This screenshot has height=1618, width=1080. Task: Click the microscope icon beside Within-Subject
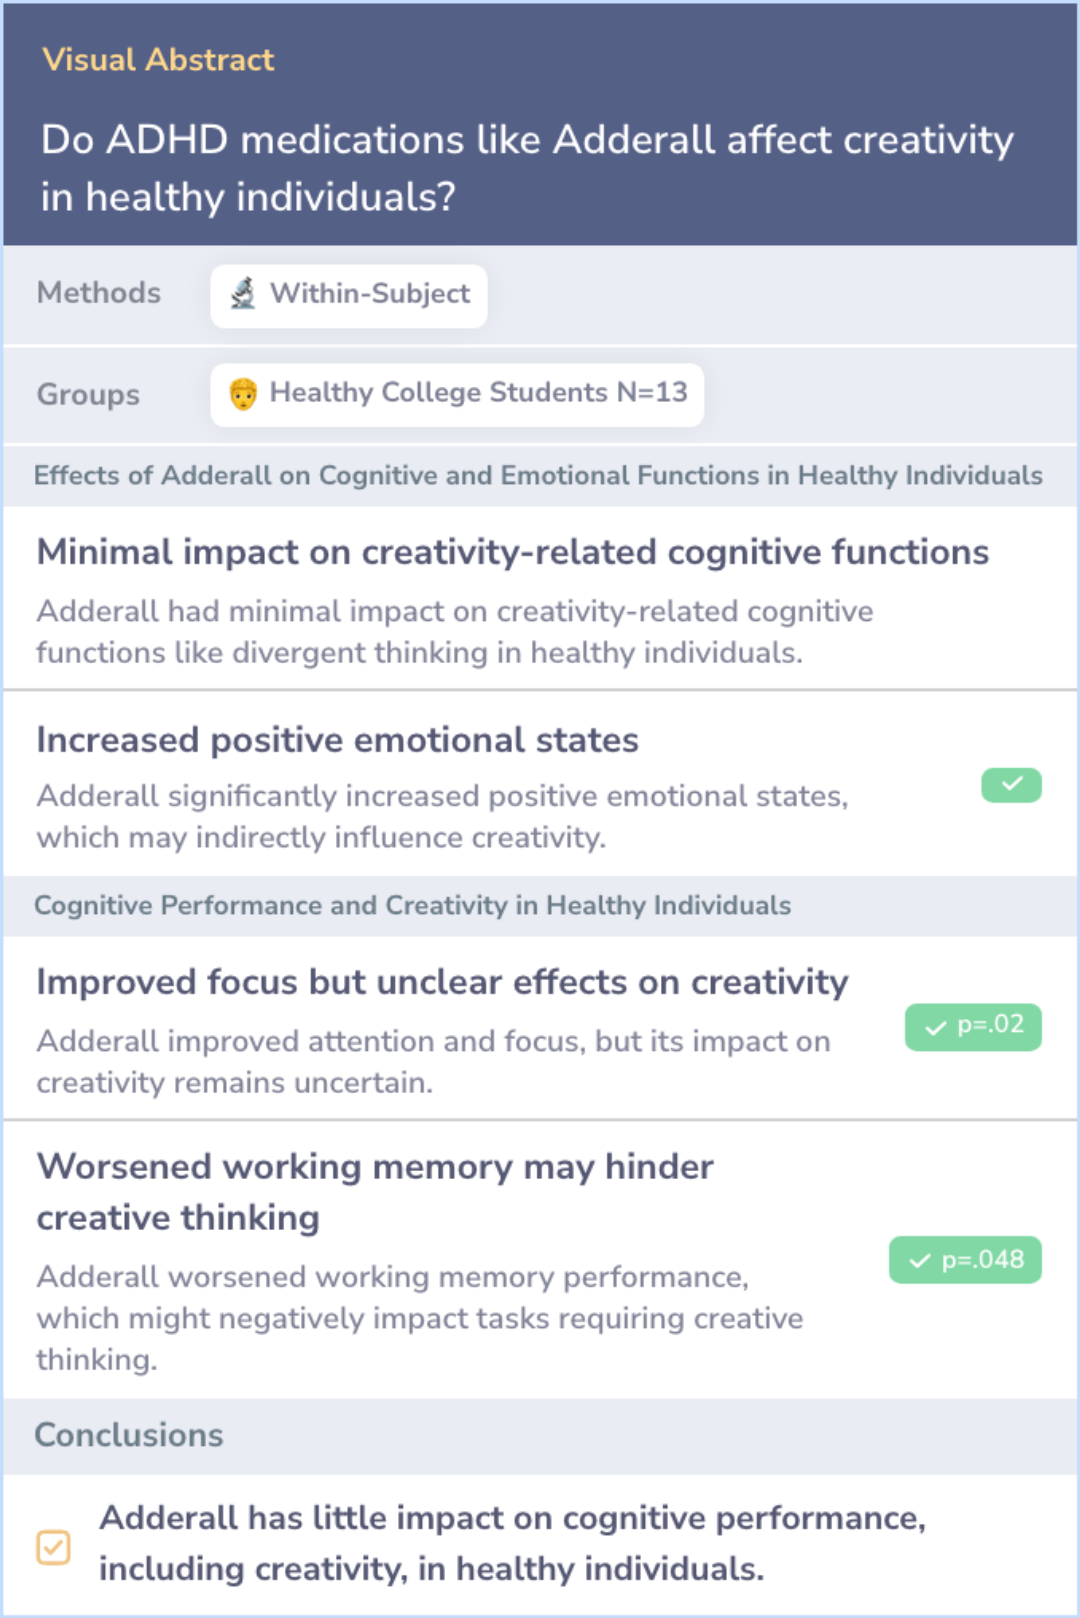coord(243,294)
